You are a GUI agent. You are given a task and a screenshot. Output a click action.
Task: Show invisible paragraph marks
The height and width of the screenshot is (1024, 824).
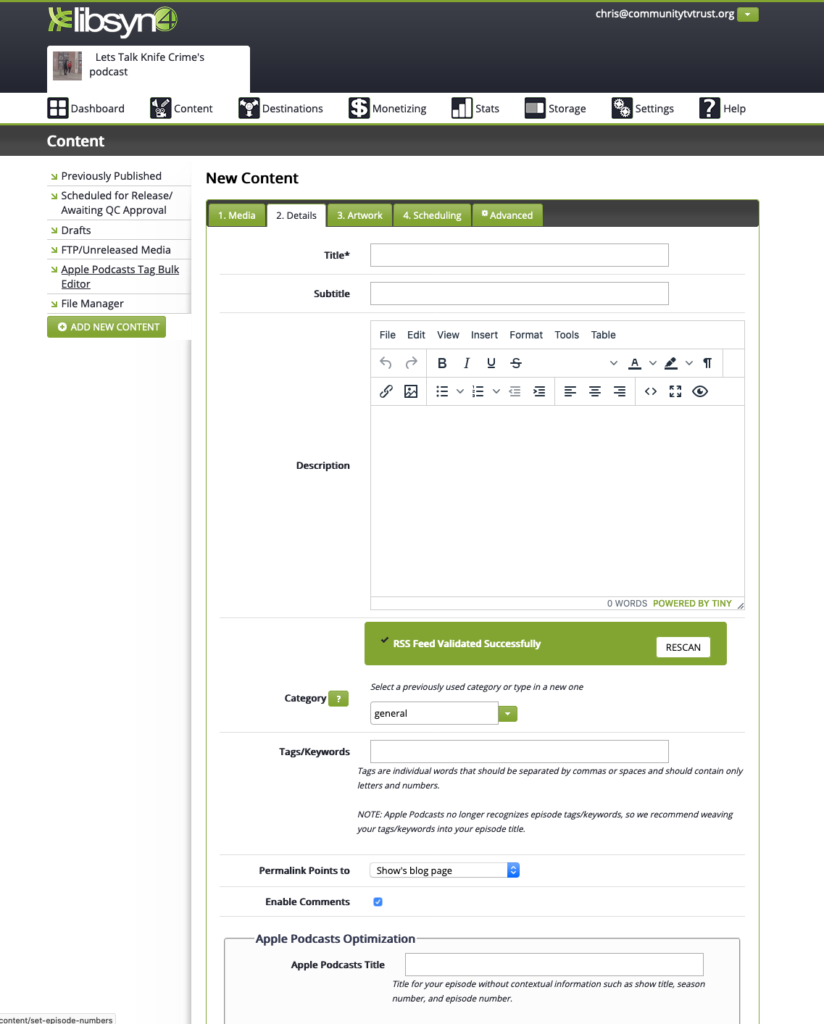(x=707, y=363)
